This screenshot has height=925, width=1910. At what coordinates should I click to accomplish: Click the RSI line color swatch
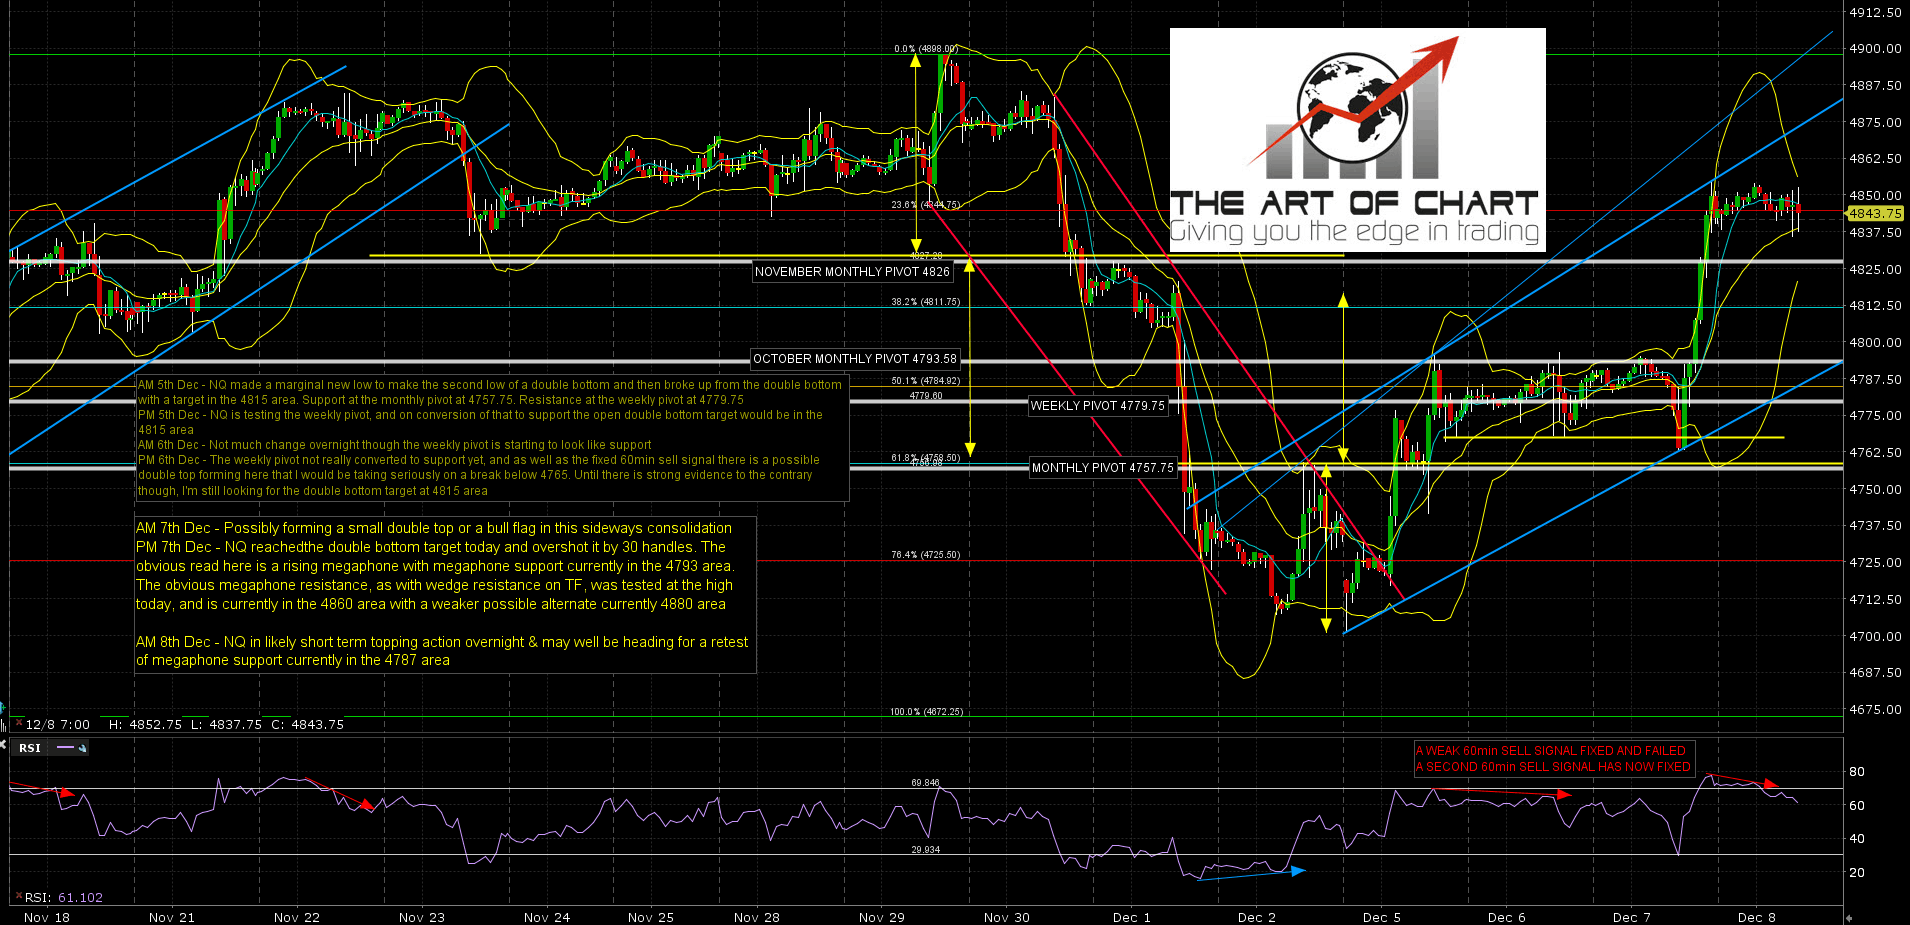pos(66,748)
